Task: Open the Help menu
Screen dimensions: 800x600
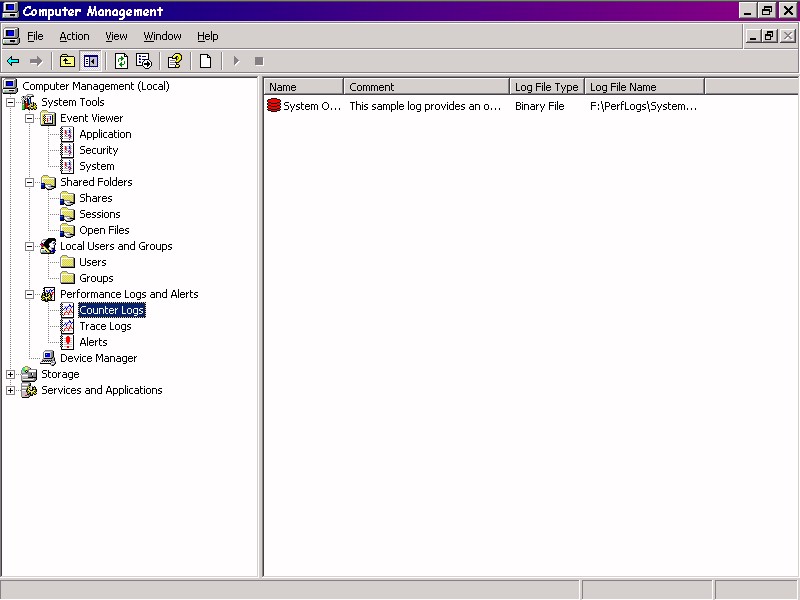Action: tap(208, 36)
